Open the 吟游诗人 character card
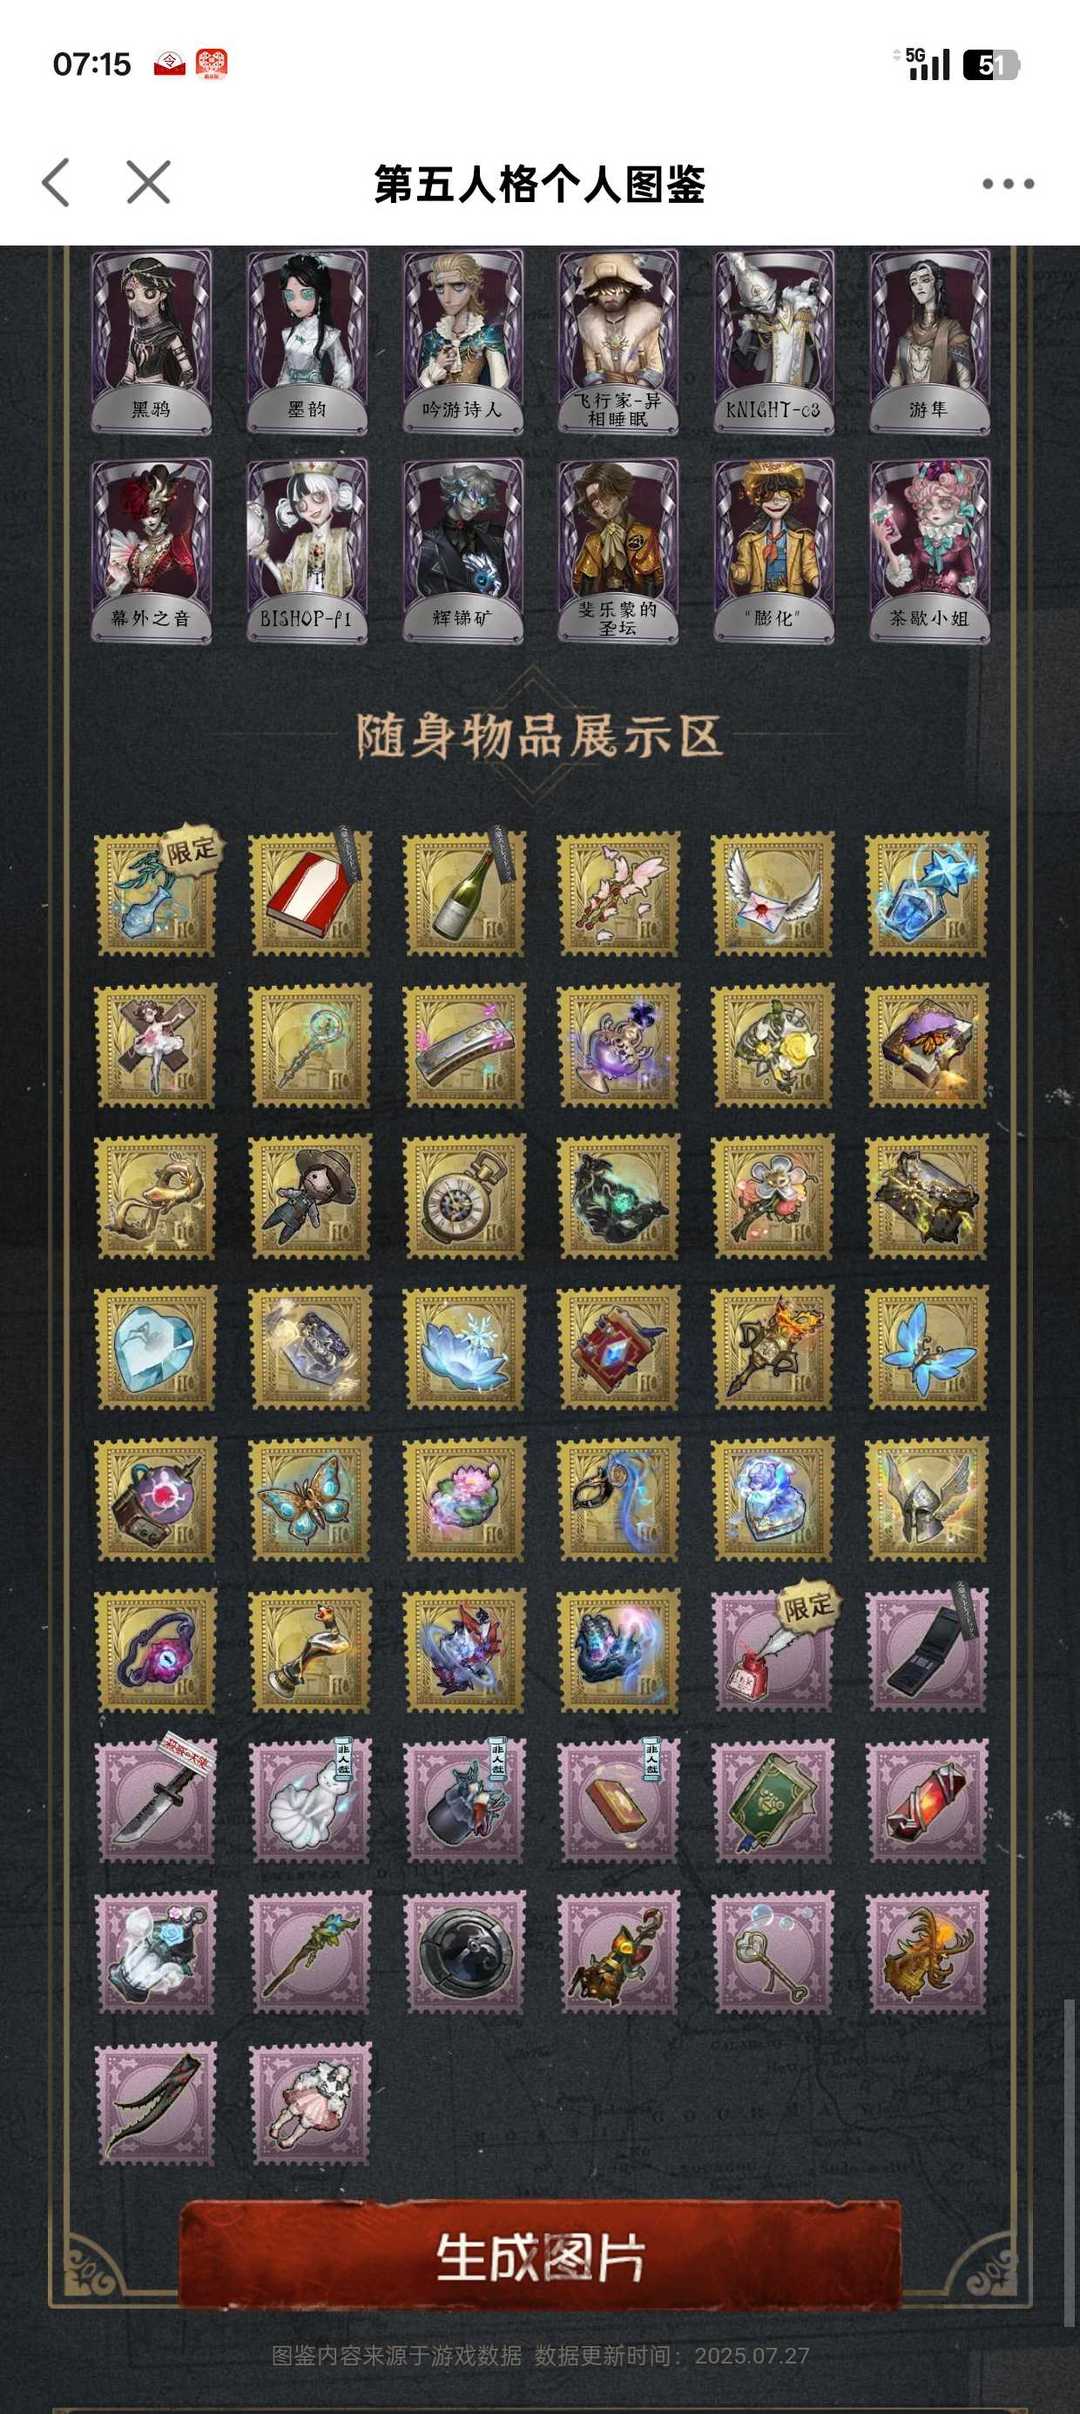1080x2414 pixels. click(462, 342)
